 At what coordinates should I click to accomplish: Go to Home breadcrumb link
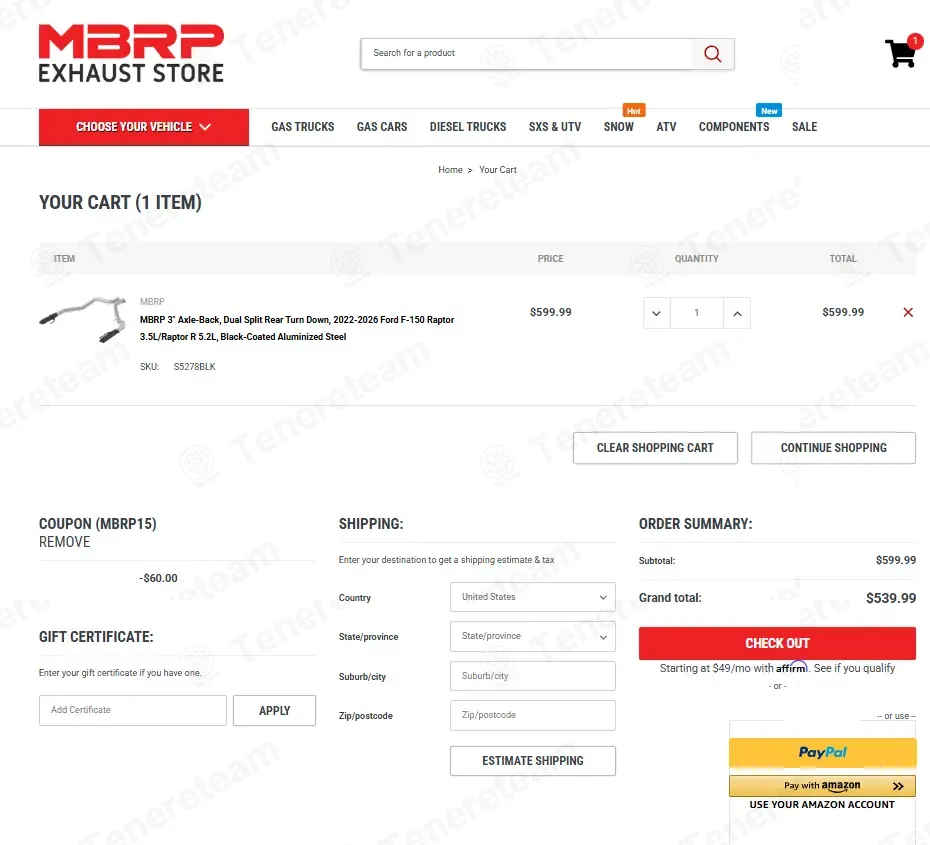pyautogui.click(x=450, y=170)
